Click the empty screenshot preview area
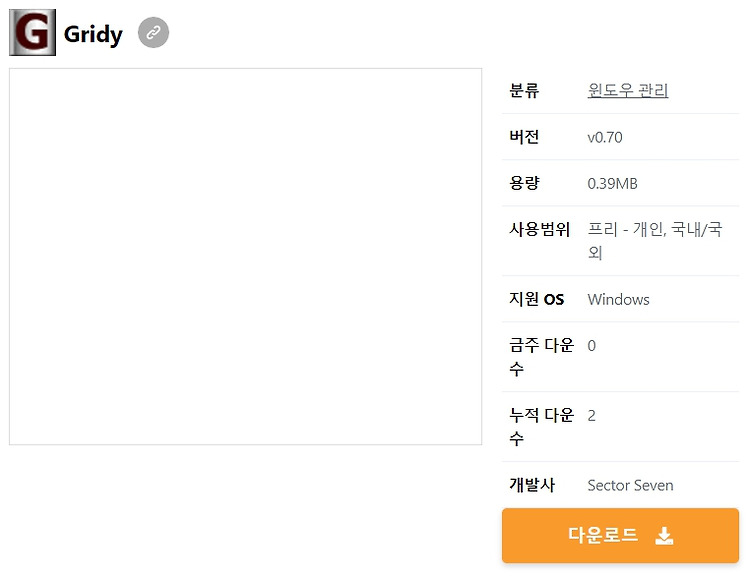The height and width of the screenshot is (576, 750). tap(245, 256)
